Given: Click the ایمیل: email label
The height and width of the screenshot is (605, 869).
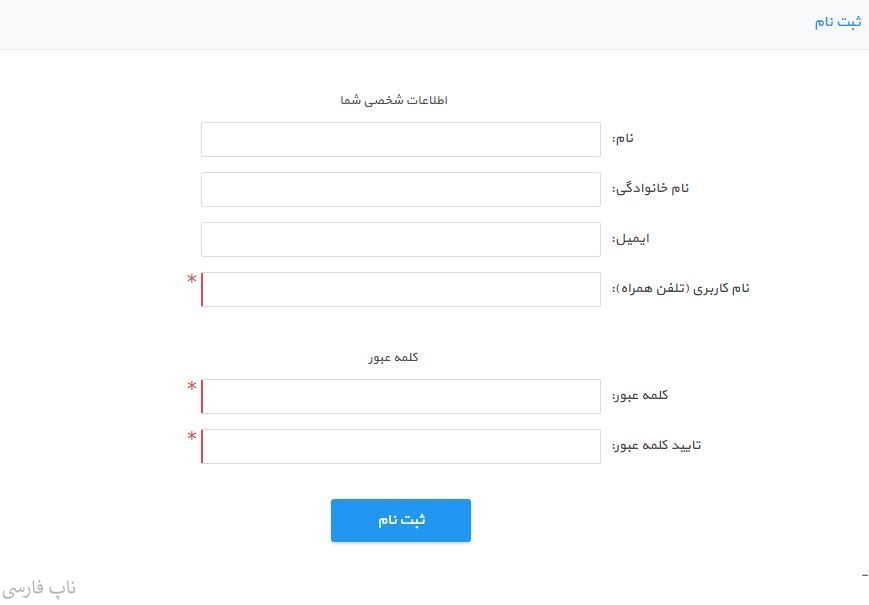Looking at the screenshot, I should [x=630, y=239].
